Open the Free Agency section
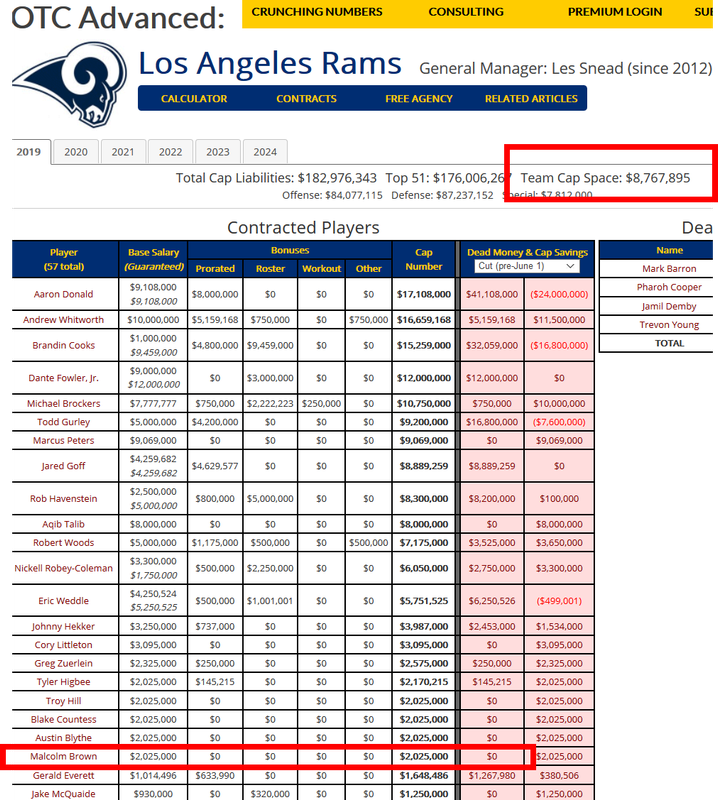Viewport: 718px width, 800px height. (x=419, y=98)
